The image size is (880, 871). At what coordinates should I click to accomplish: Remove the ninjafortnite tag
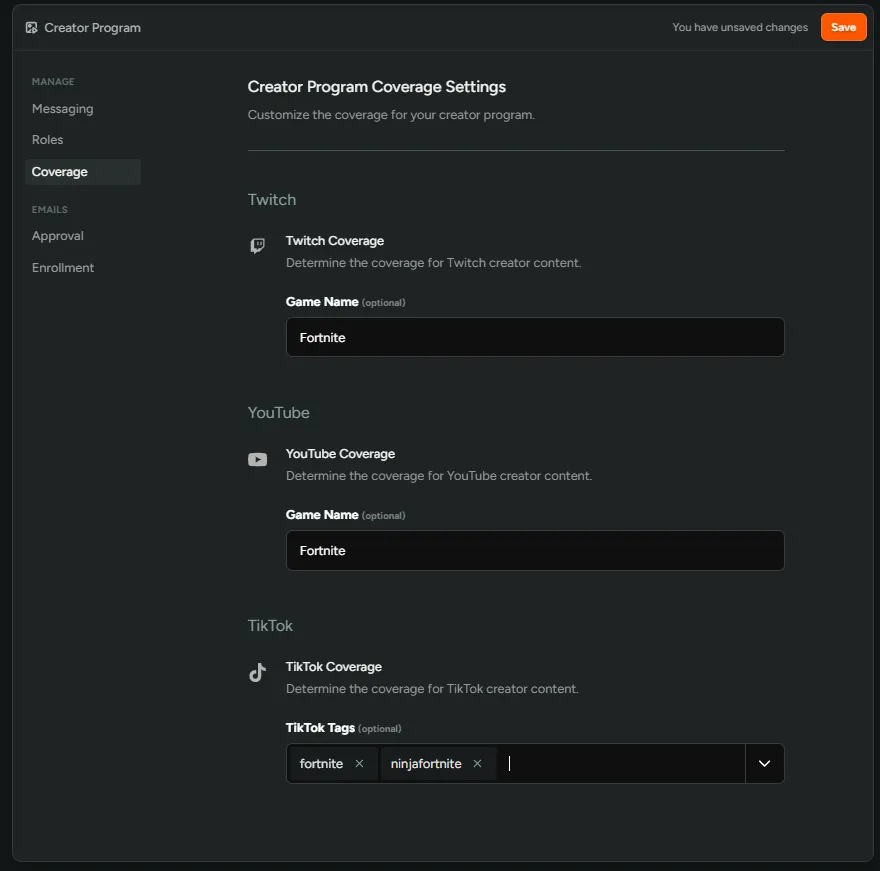point(478,764)
